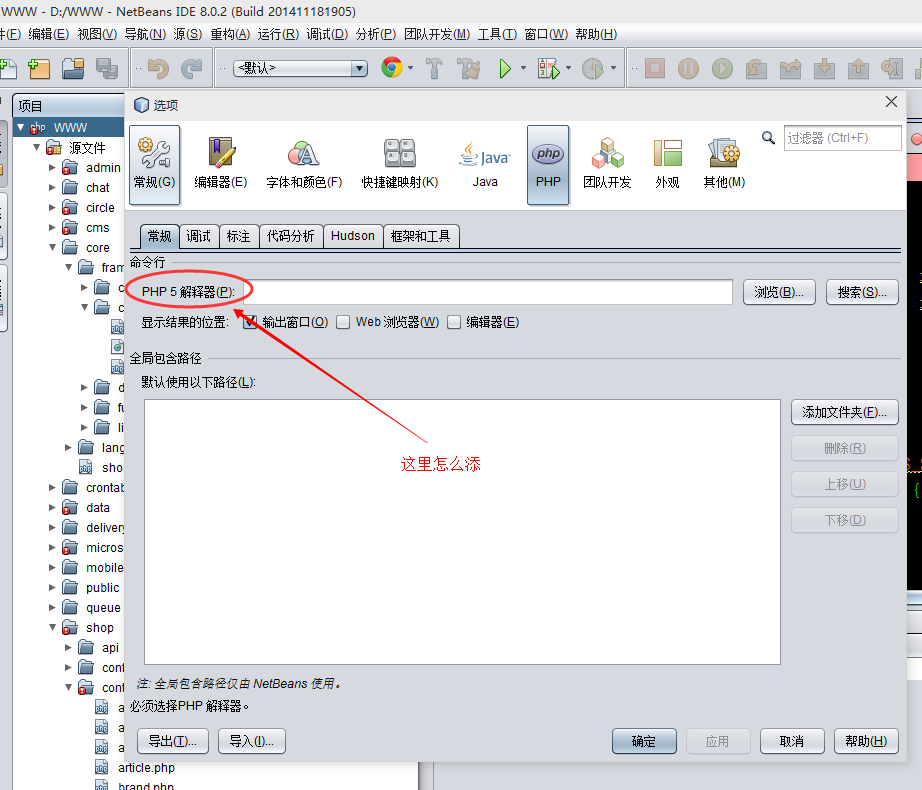Click into the PHP 5 解释器 path field
This screenshot has width=922, height=790.
point(488,292)
